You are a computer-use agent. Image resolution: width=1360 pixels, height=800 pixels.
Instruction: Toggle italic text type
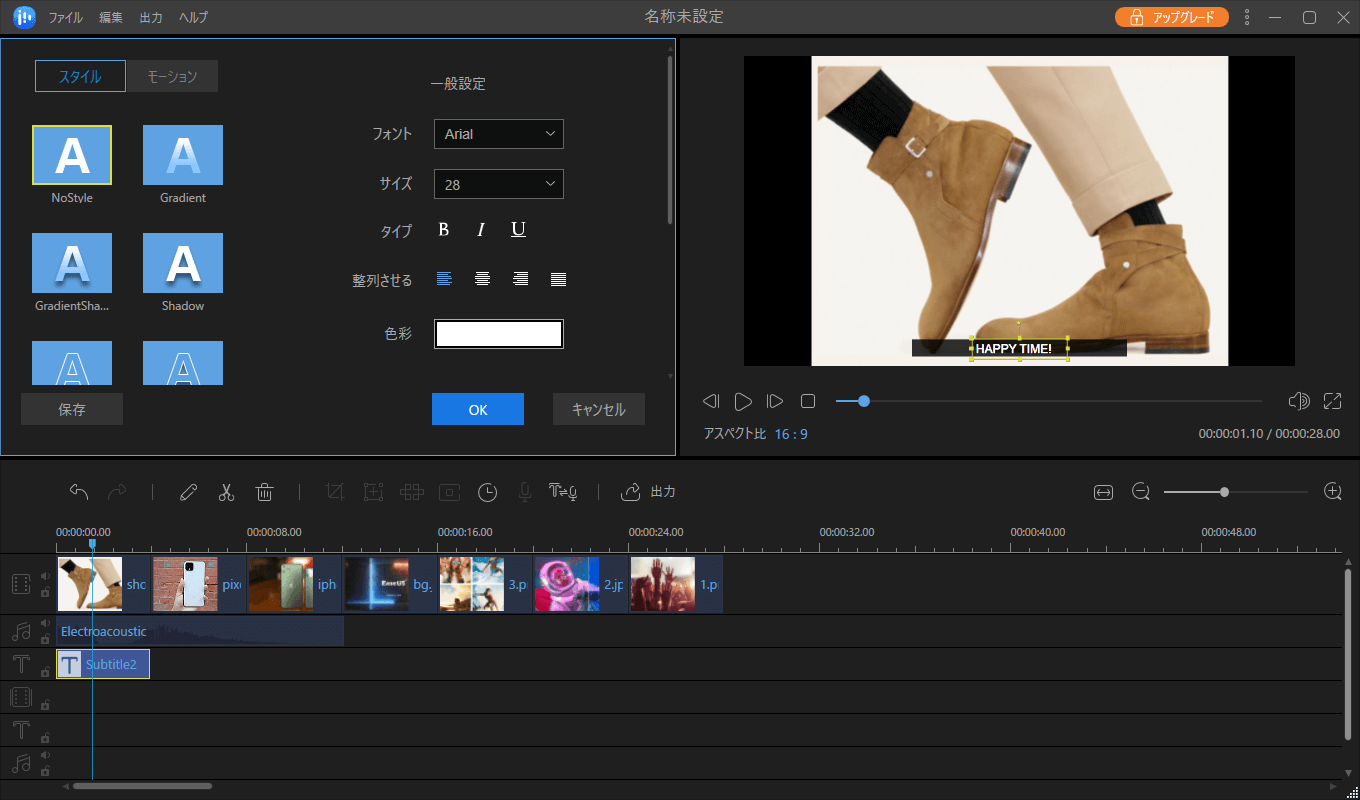click(x=481, y=230)
